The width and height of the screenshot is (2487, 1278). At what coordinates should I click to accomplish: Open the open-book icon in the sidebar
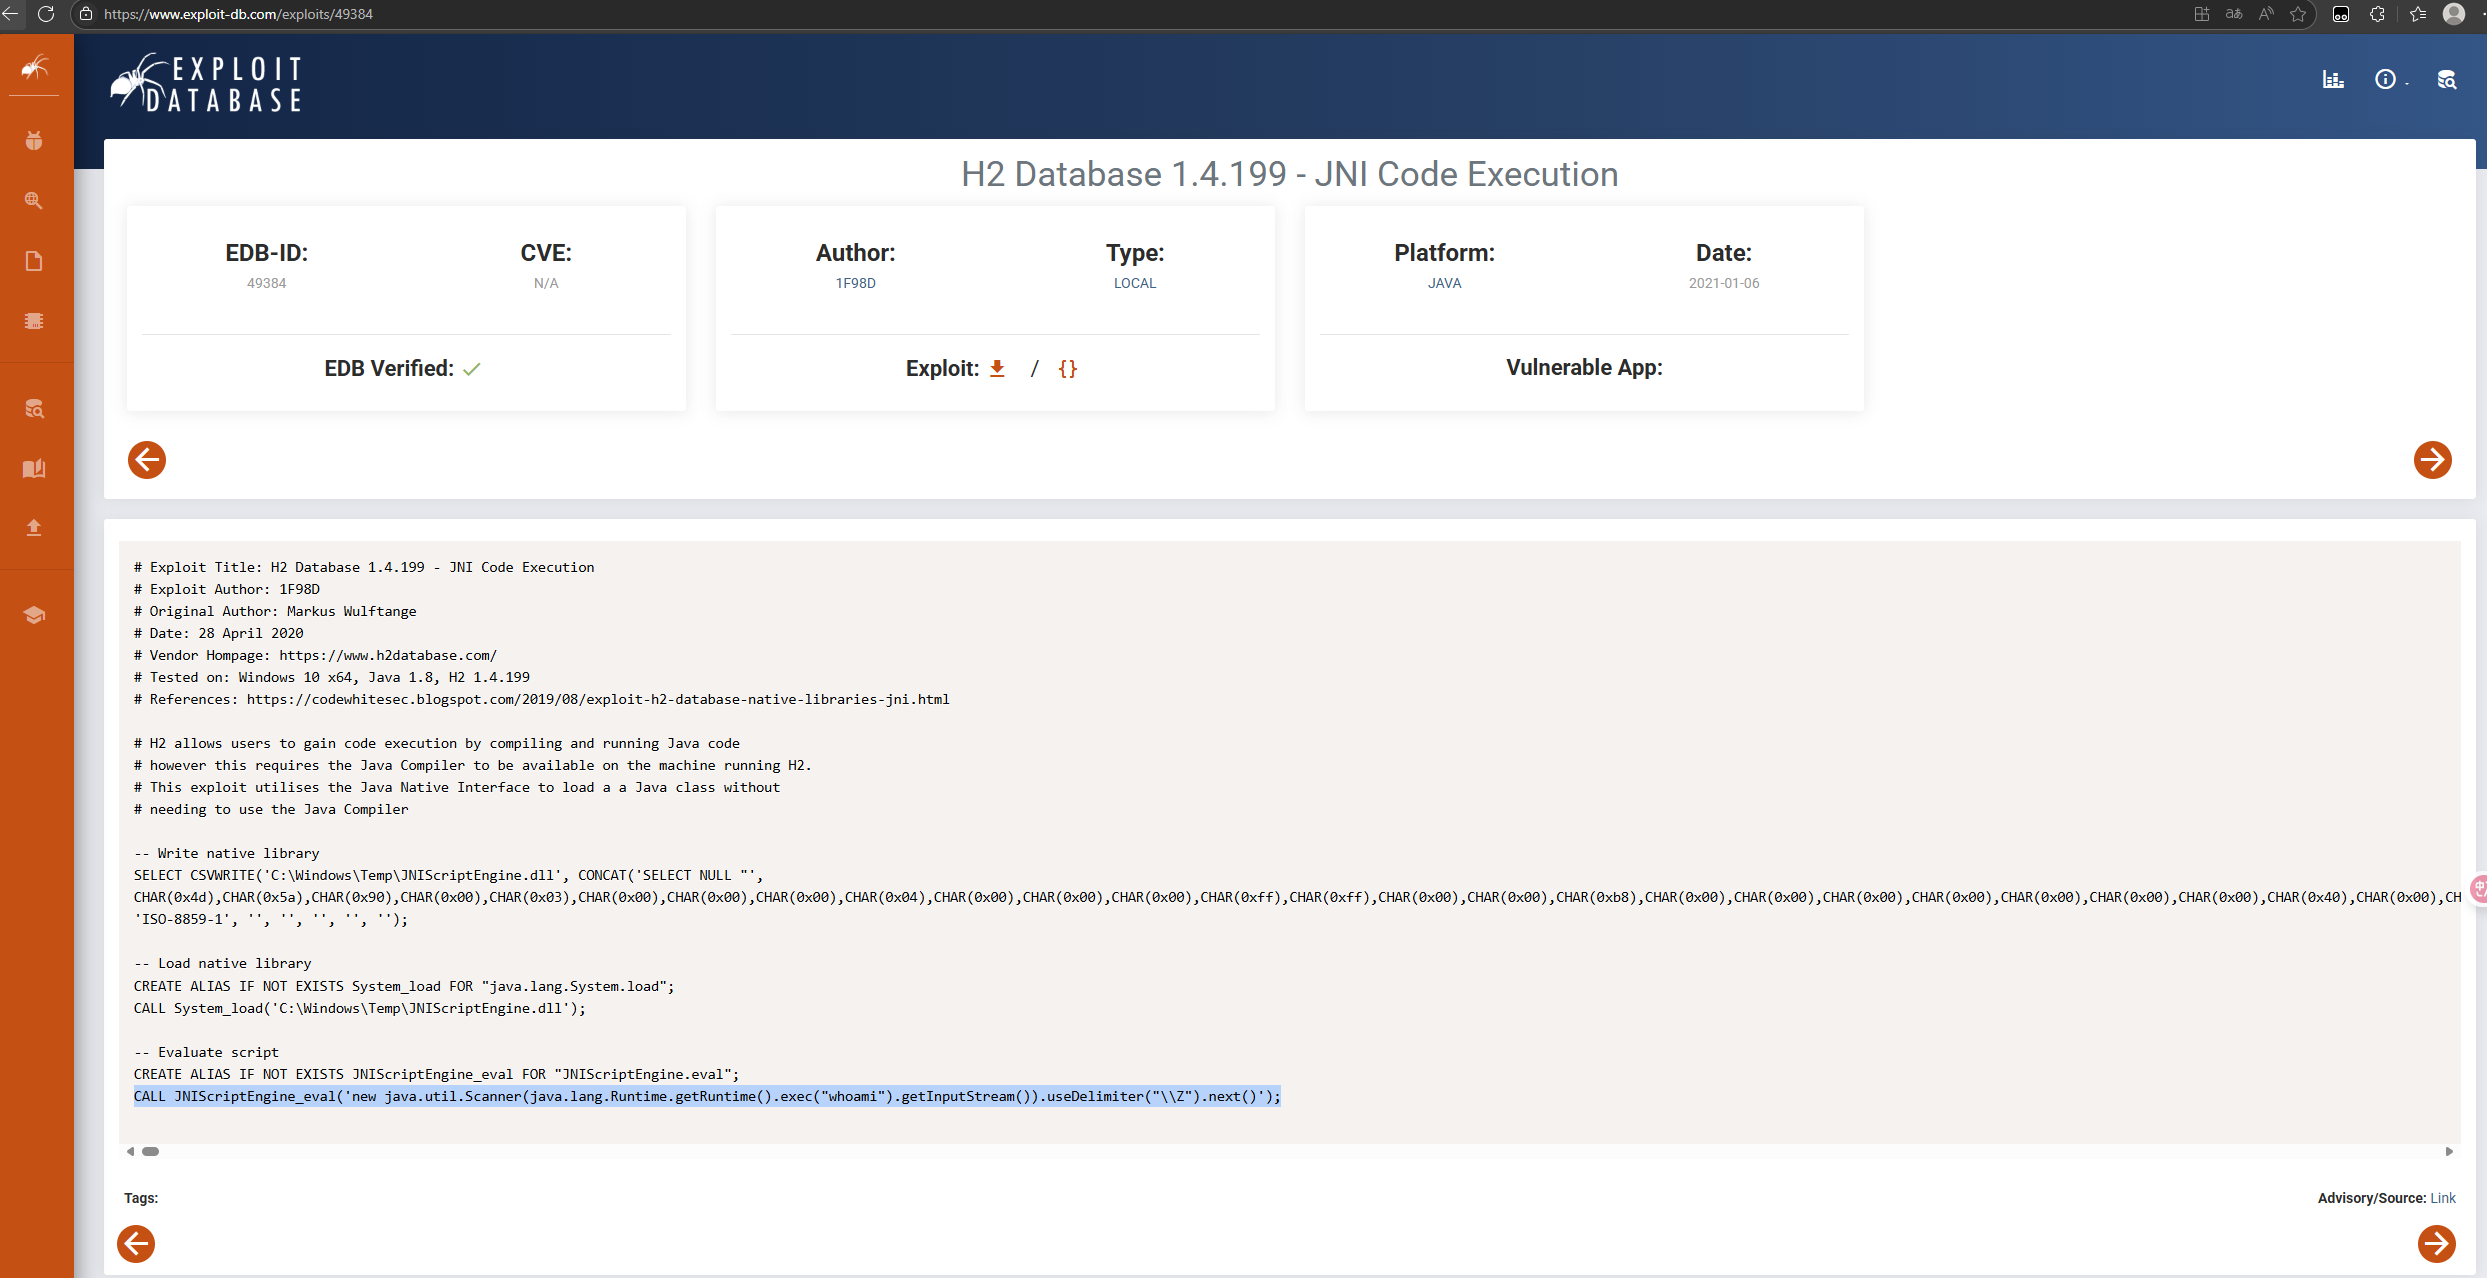point(34,468)
